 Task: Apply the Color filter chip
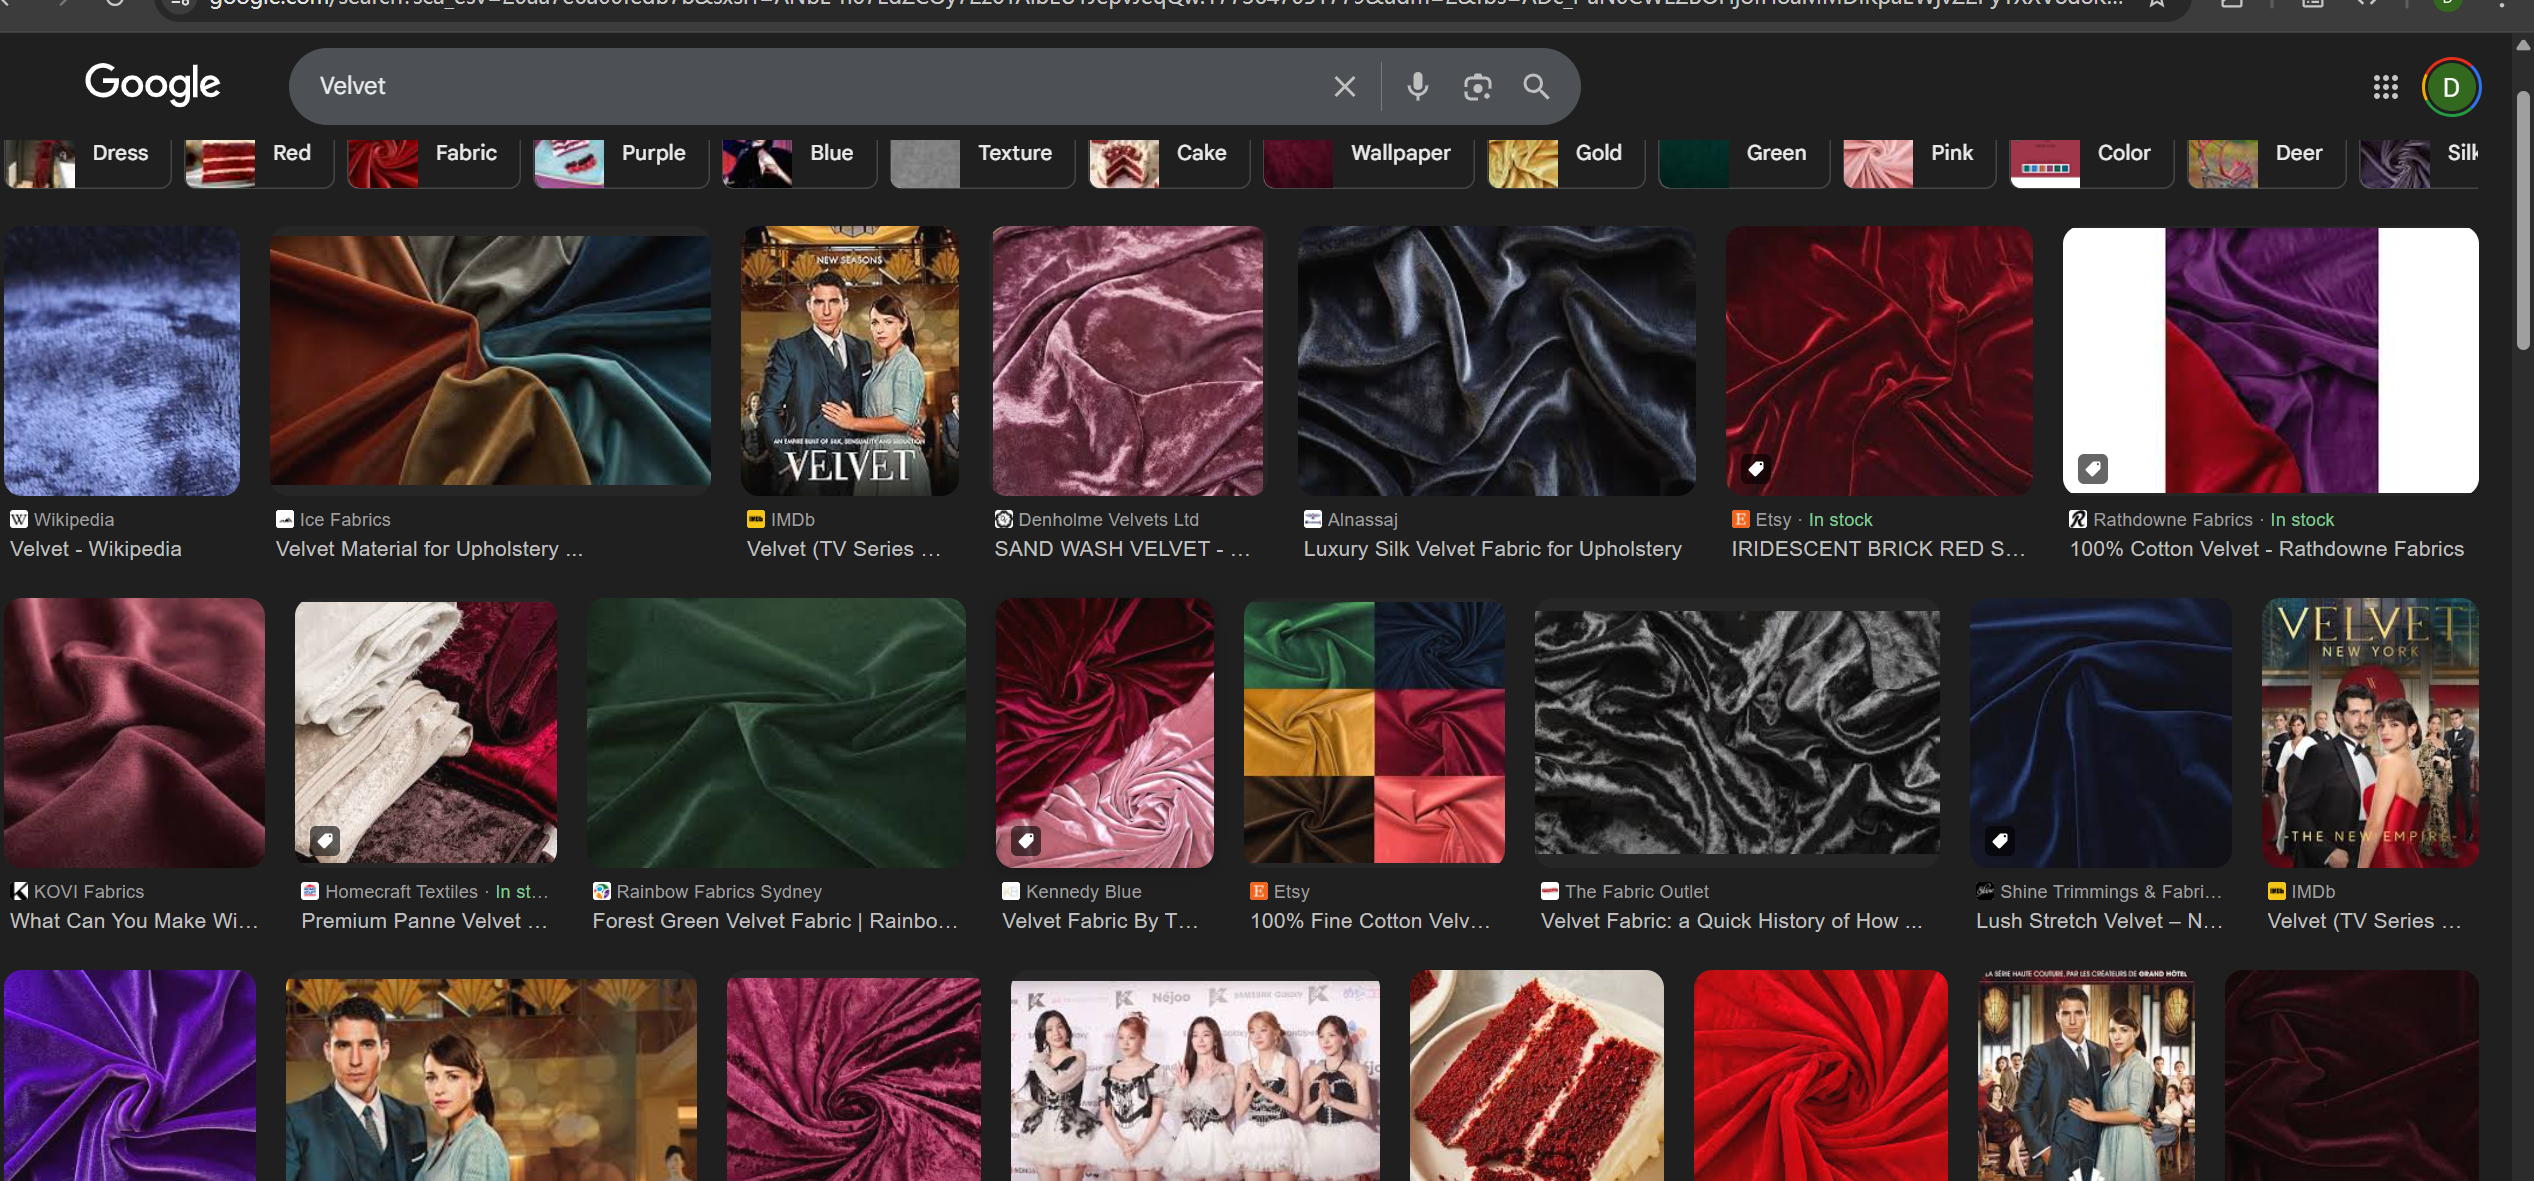pyautogui.click(x=2090, y=155)
